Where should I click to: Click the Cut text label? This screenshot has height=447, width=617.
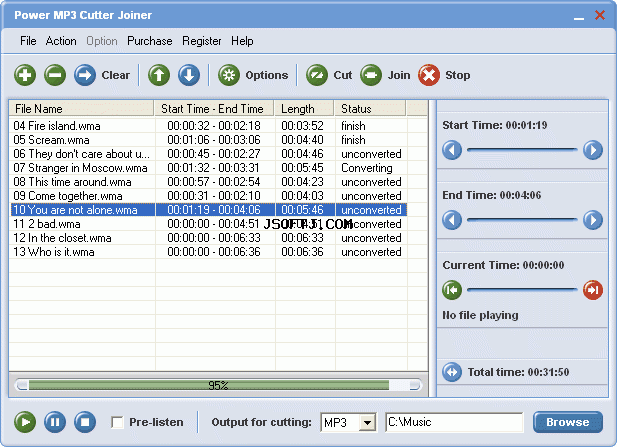[343, 75]
